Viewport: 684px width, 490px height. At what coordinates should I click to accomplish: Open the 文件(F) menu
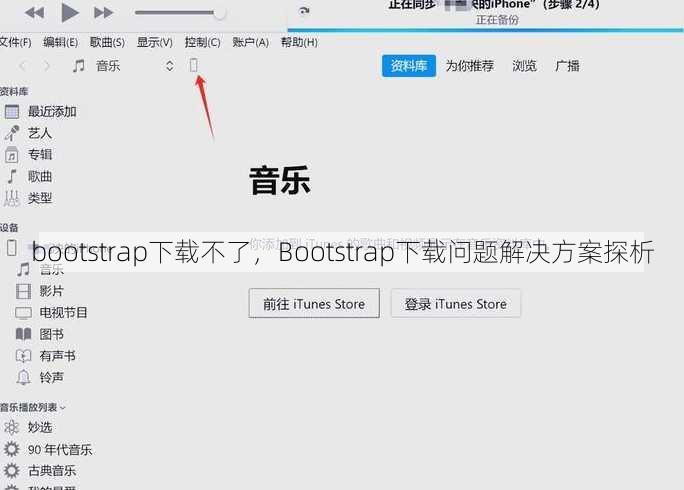coord(15,42)
